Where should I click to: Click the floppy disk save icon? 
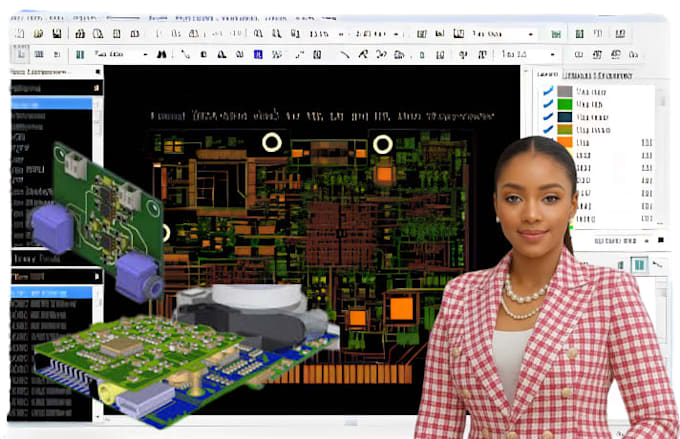point(57,33)
